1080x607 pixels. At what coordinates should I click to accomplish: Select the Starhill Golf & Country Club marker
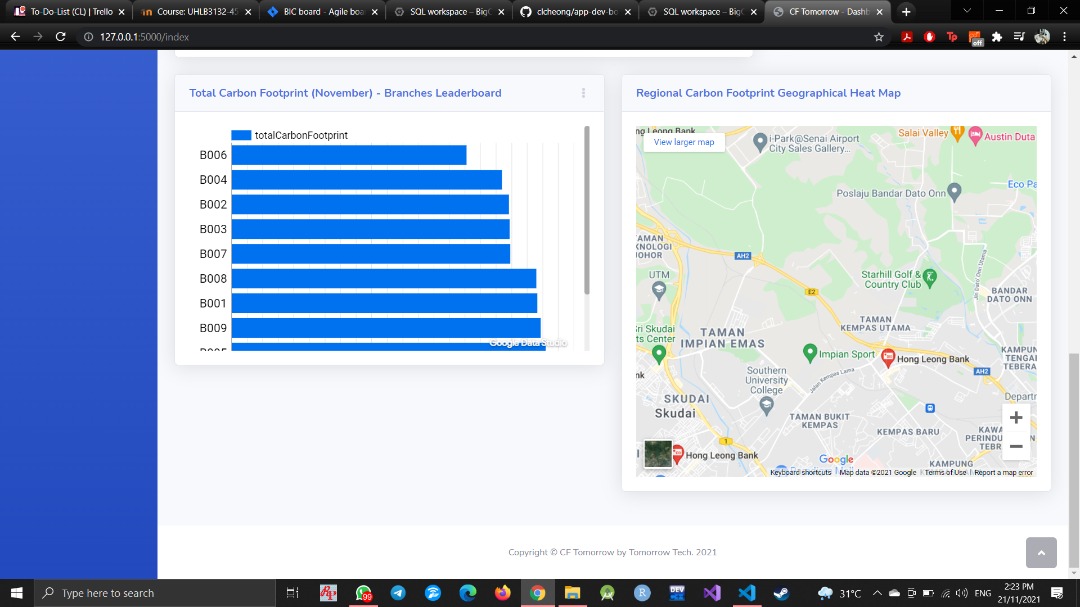[x=930, y=278]
